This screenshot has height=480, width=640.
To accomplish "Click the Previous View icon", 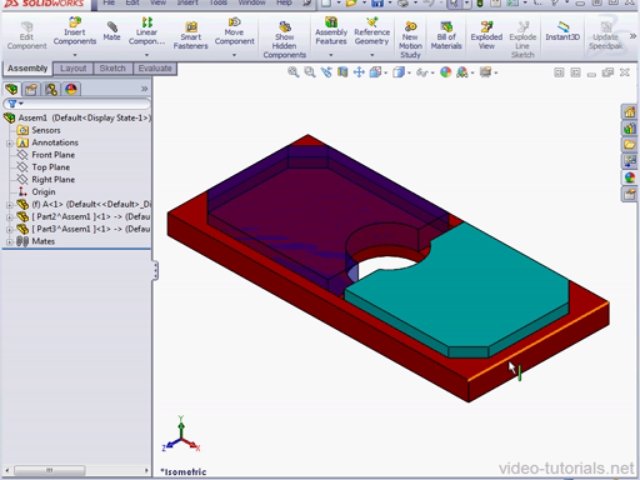I will 326,72.
